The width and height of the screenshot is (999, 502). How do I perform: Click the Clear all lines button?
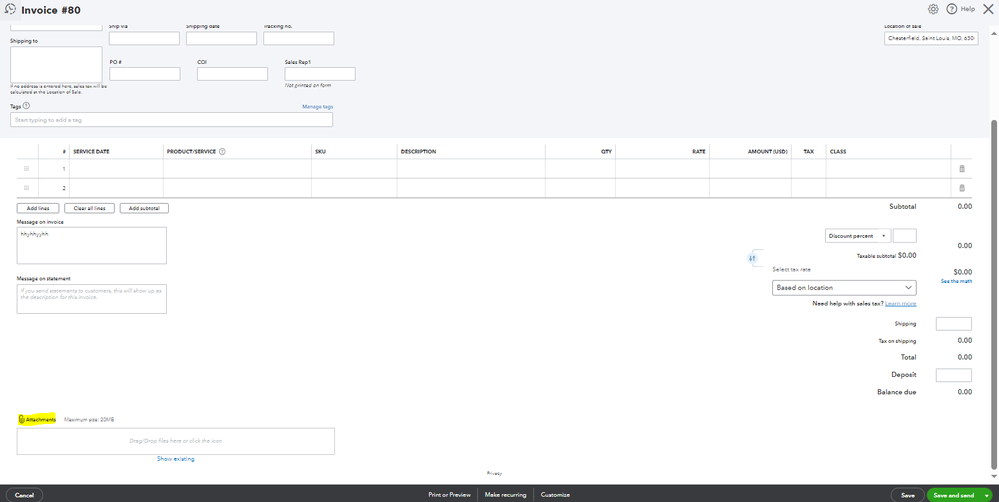[89, 208]
